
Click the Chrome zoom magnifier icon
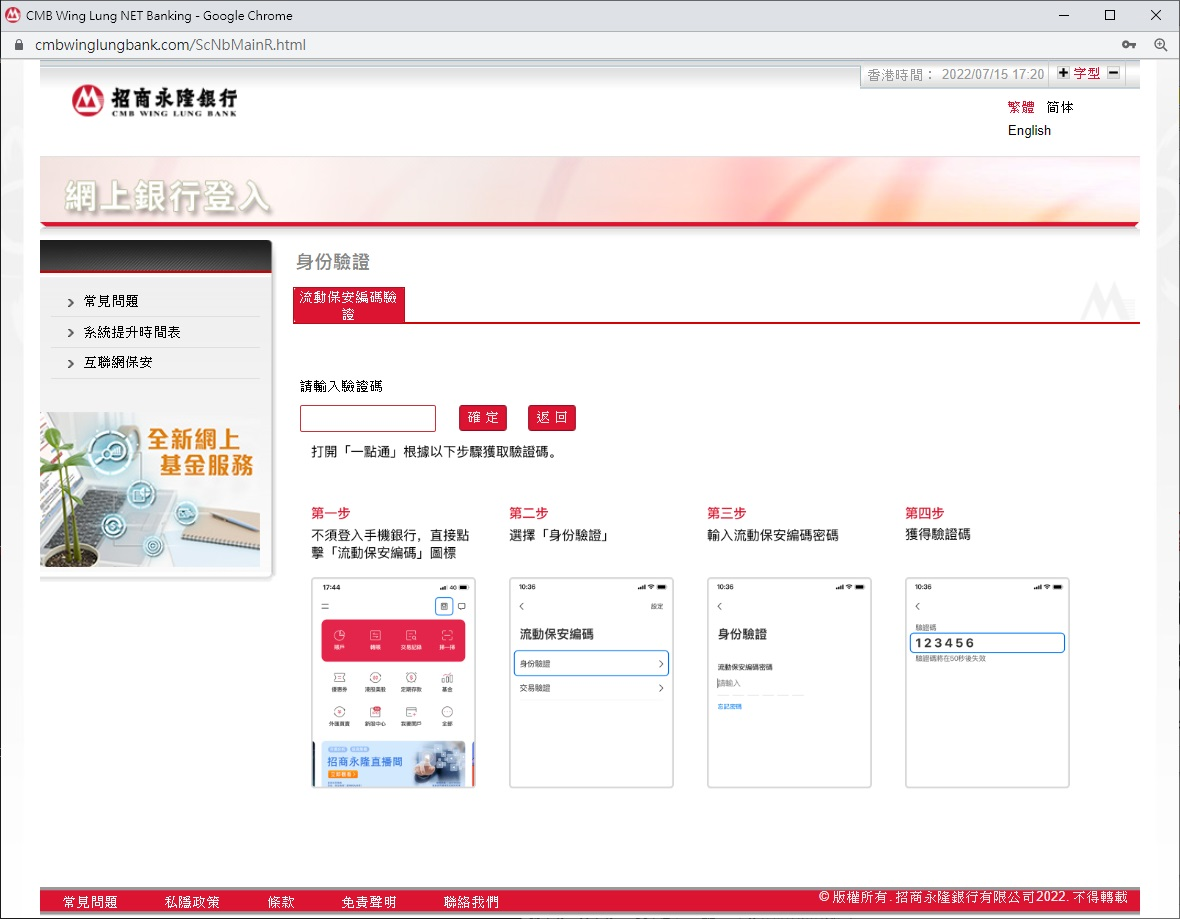coord(1160,45)
